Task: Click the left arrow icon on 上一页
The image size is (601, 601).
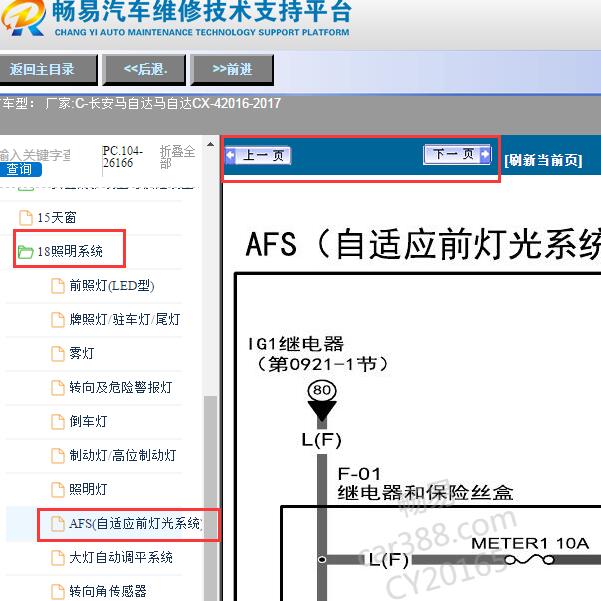Action: tap(230, 156)
